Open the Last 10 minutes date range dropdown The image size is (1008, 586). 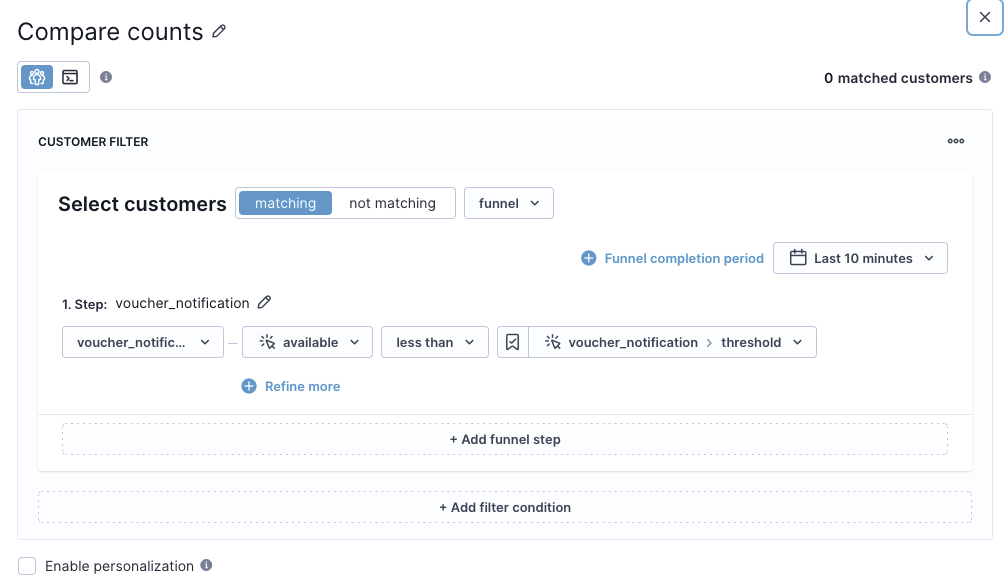click(860, 258)
